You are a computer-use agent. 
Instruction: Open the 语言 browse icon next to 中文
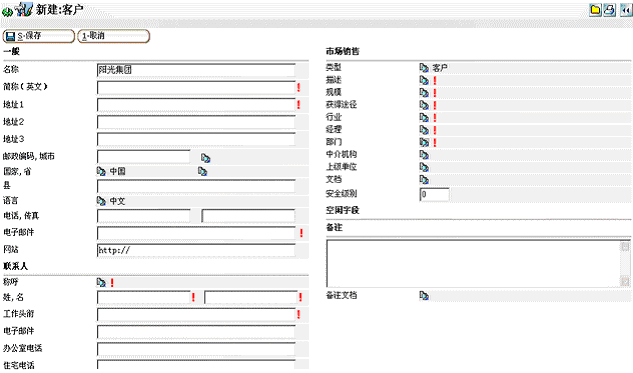101,201
